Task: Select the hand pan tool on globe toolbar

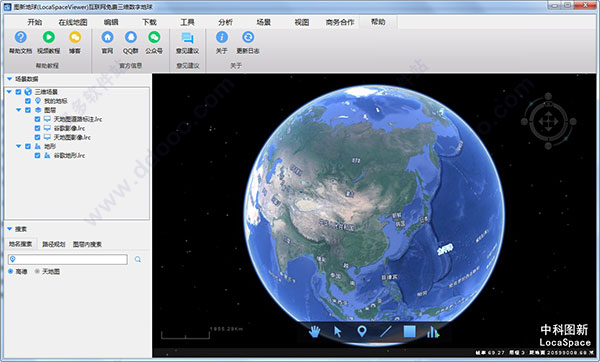Action: [x=314, y=331]
